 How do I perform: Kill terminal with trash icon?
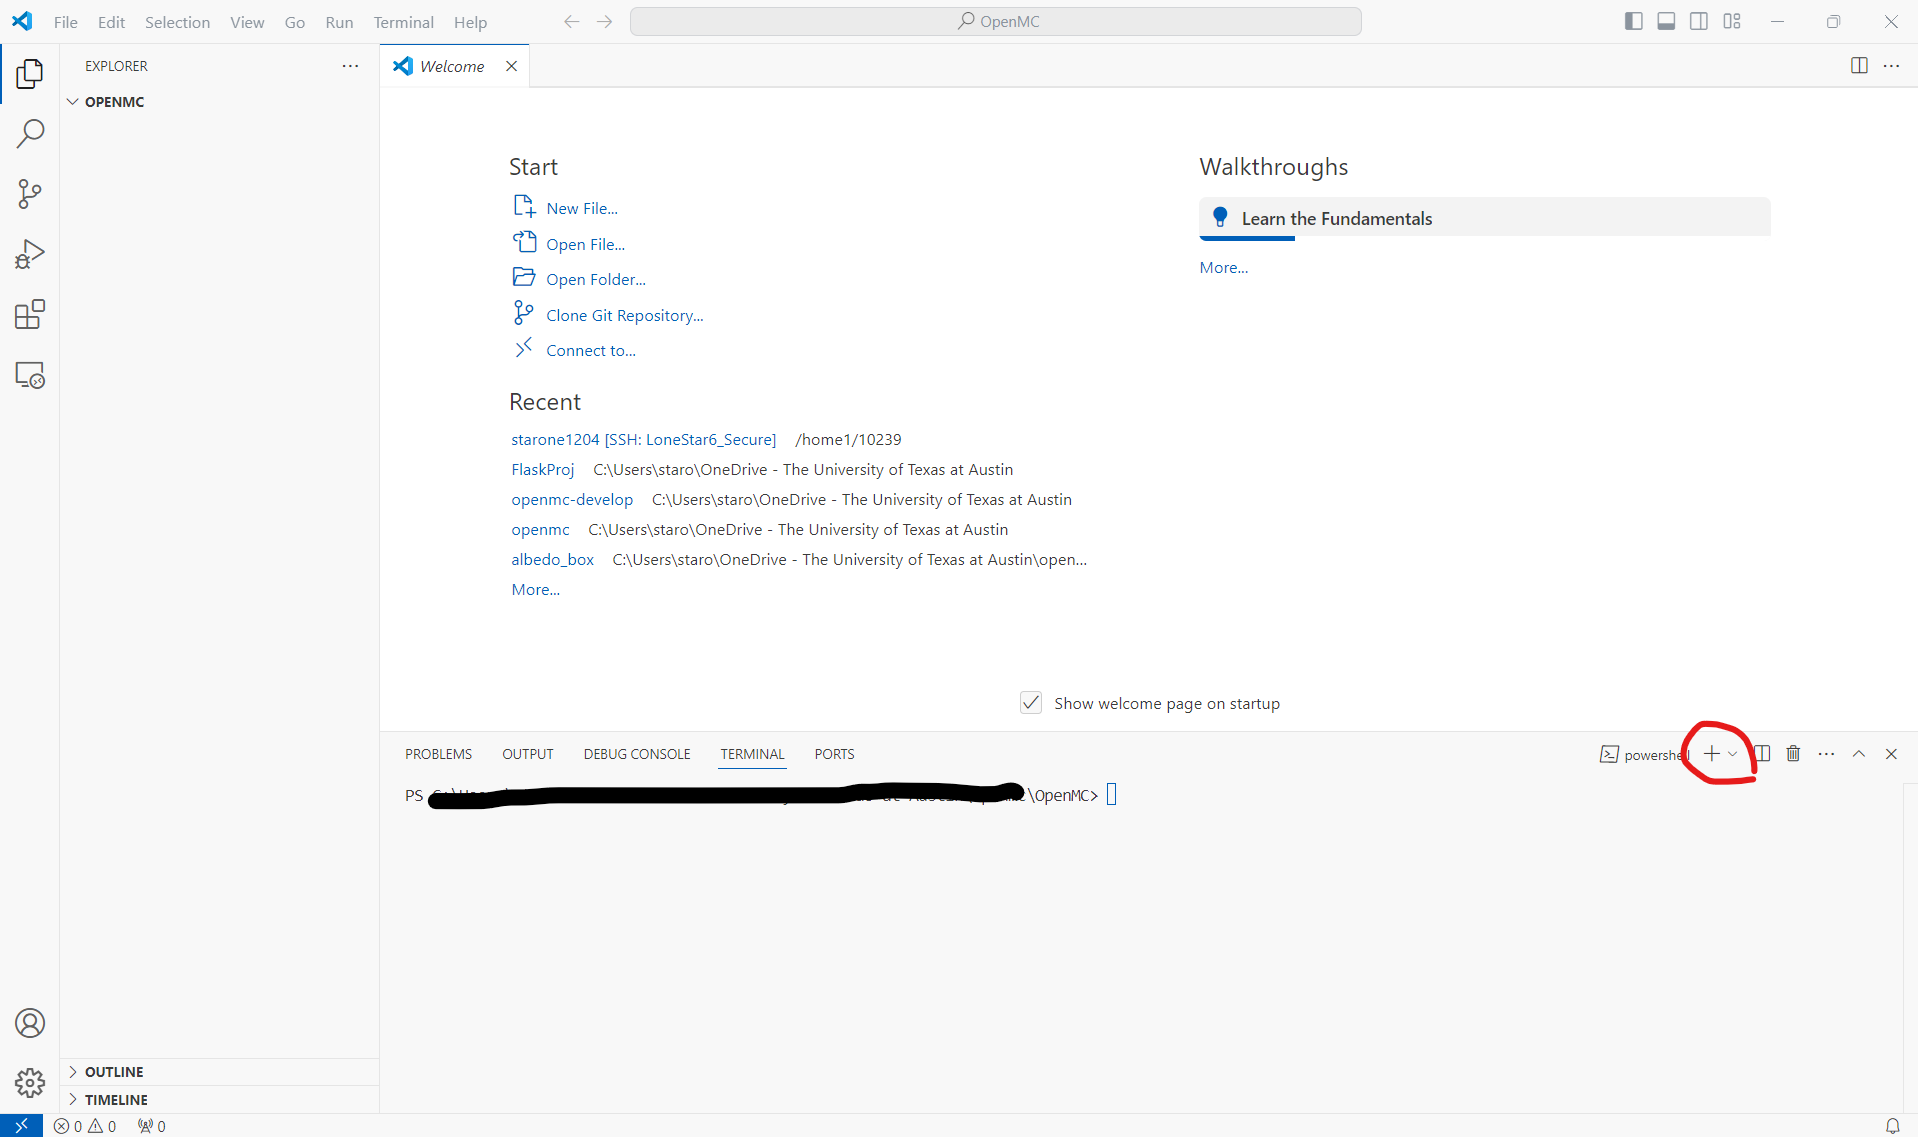point(1793,754)
